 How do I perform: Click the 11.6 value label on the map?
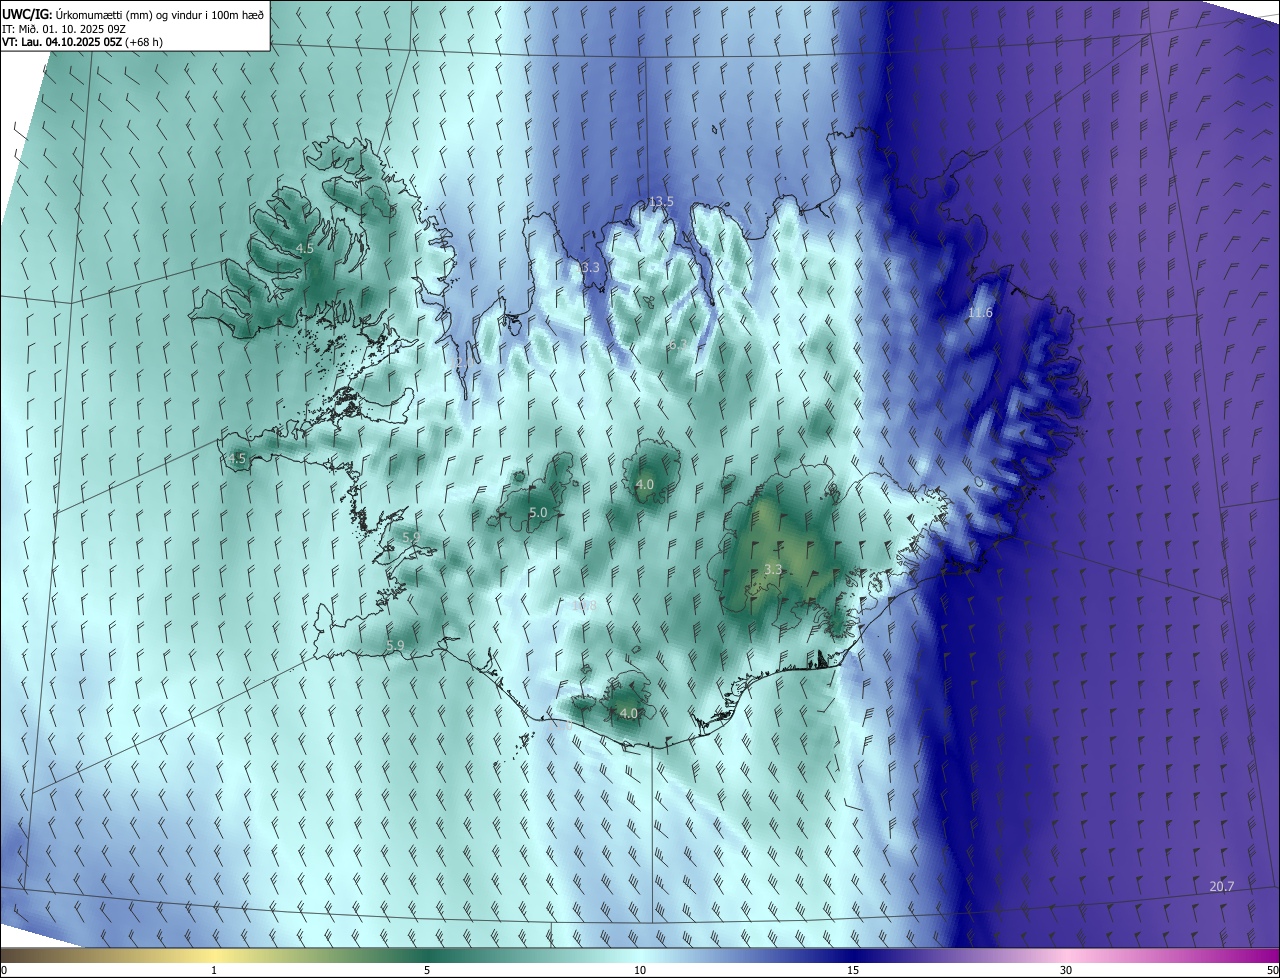[980, 313]
